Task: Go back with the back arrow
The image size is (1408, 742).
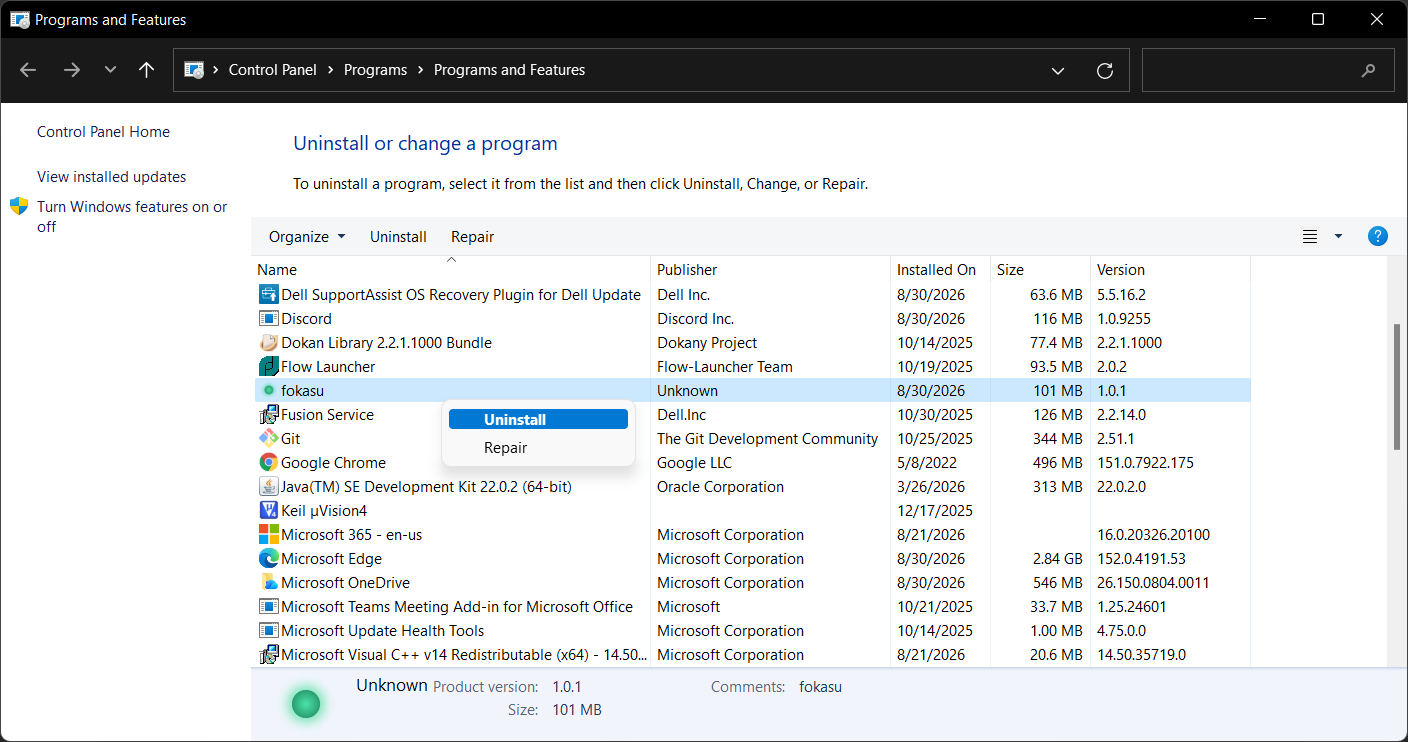Action: pyautogui.click(x=28, y=70)
